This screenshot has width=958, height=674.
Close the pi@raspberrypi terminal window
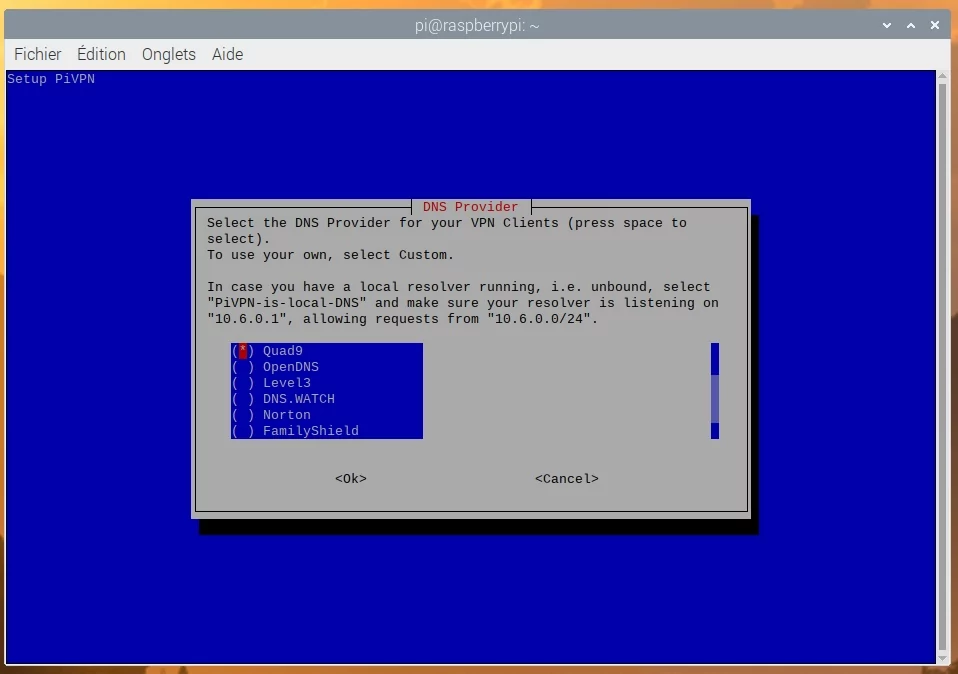[935, 25]
